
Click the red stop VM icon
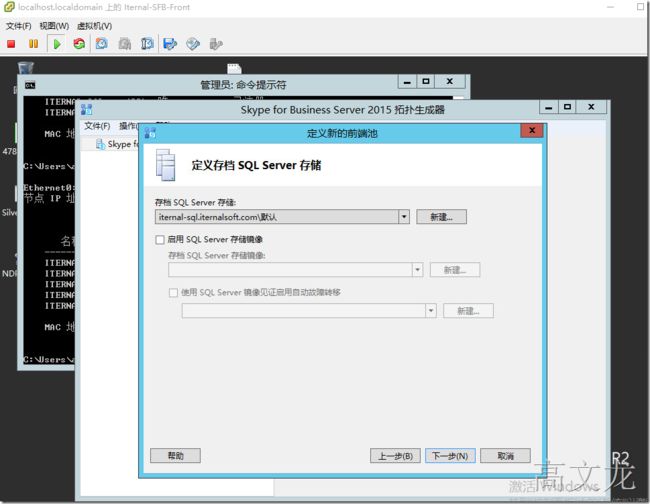[11, 44]
